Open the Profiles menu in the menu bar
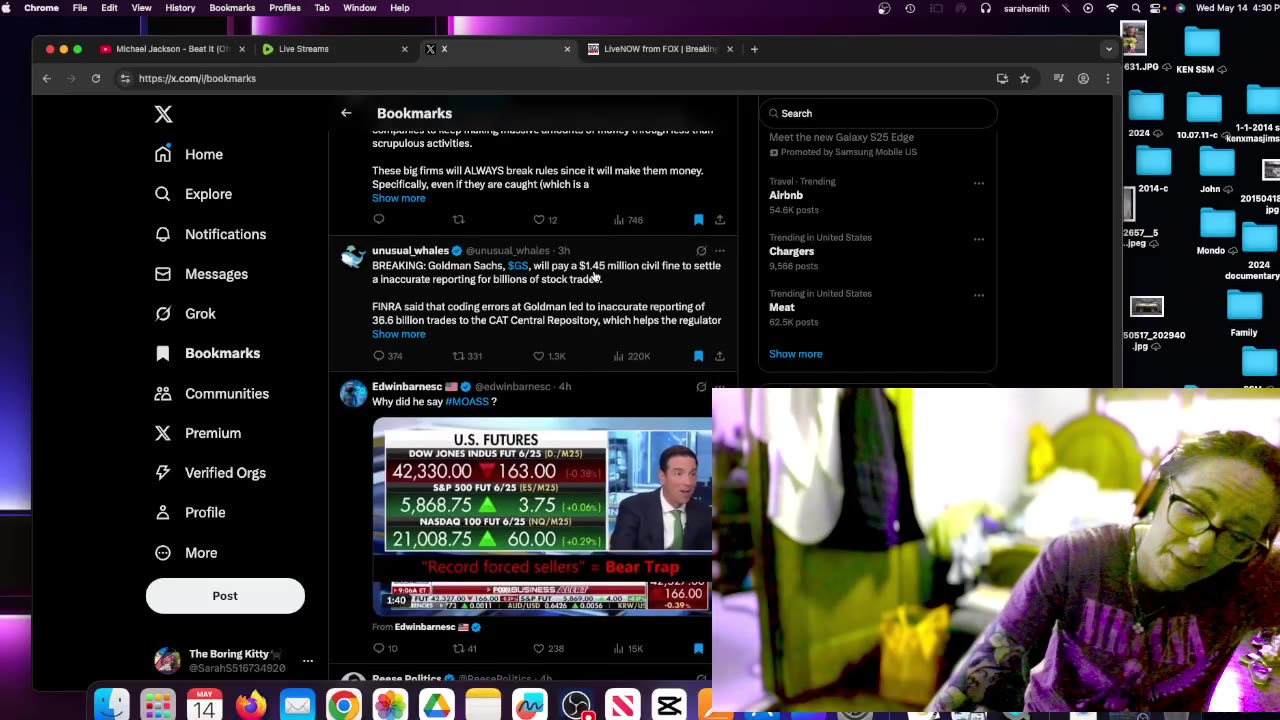 (x=285, y=8)
